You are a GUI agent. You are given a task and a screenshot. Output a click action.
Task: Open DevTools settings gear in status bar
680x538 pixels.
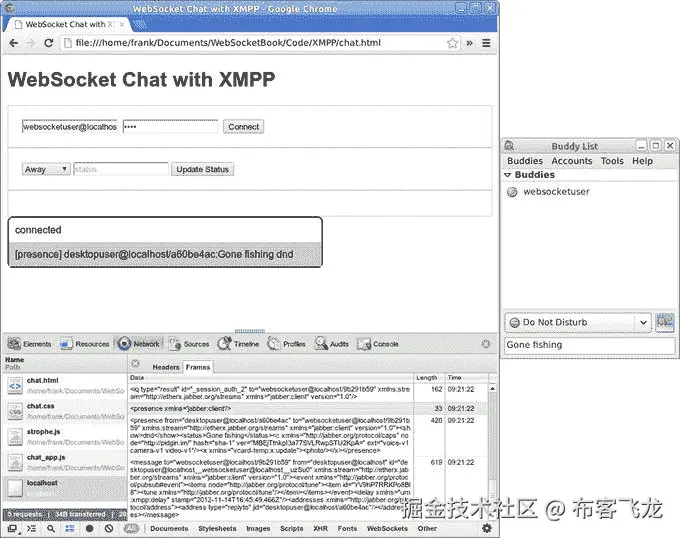487,528
